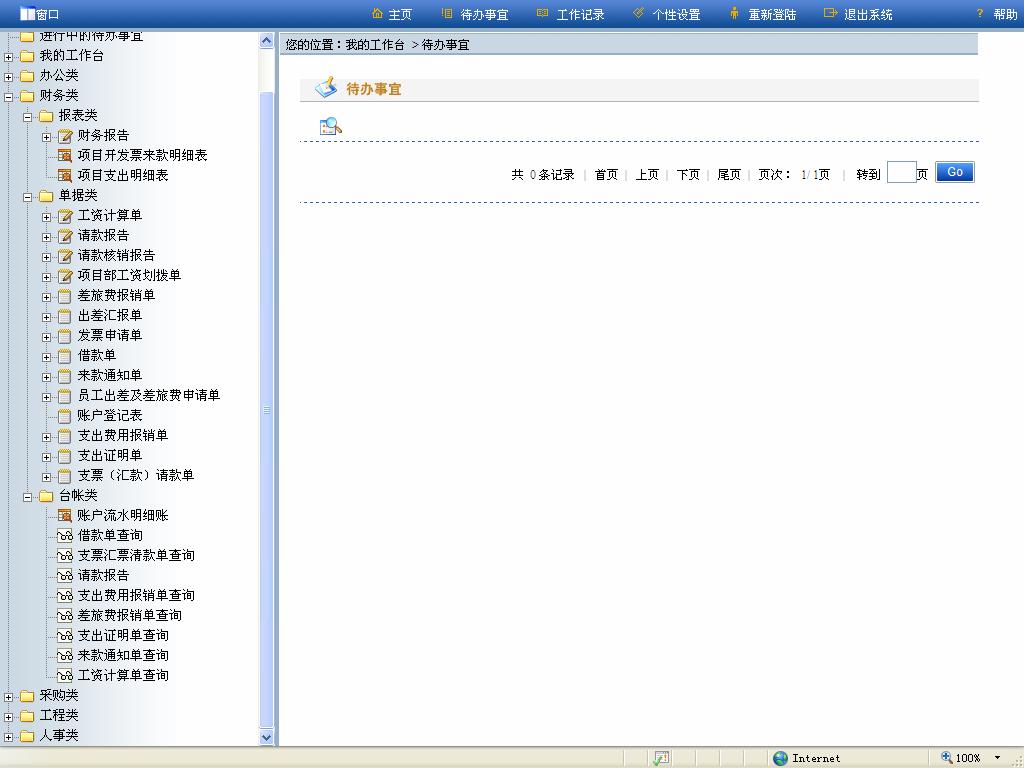Viewport: 1024px width, 768px height.
Task: Click the 帮助 question mark icon
Action: coord(980,14)
